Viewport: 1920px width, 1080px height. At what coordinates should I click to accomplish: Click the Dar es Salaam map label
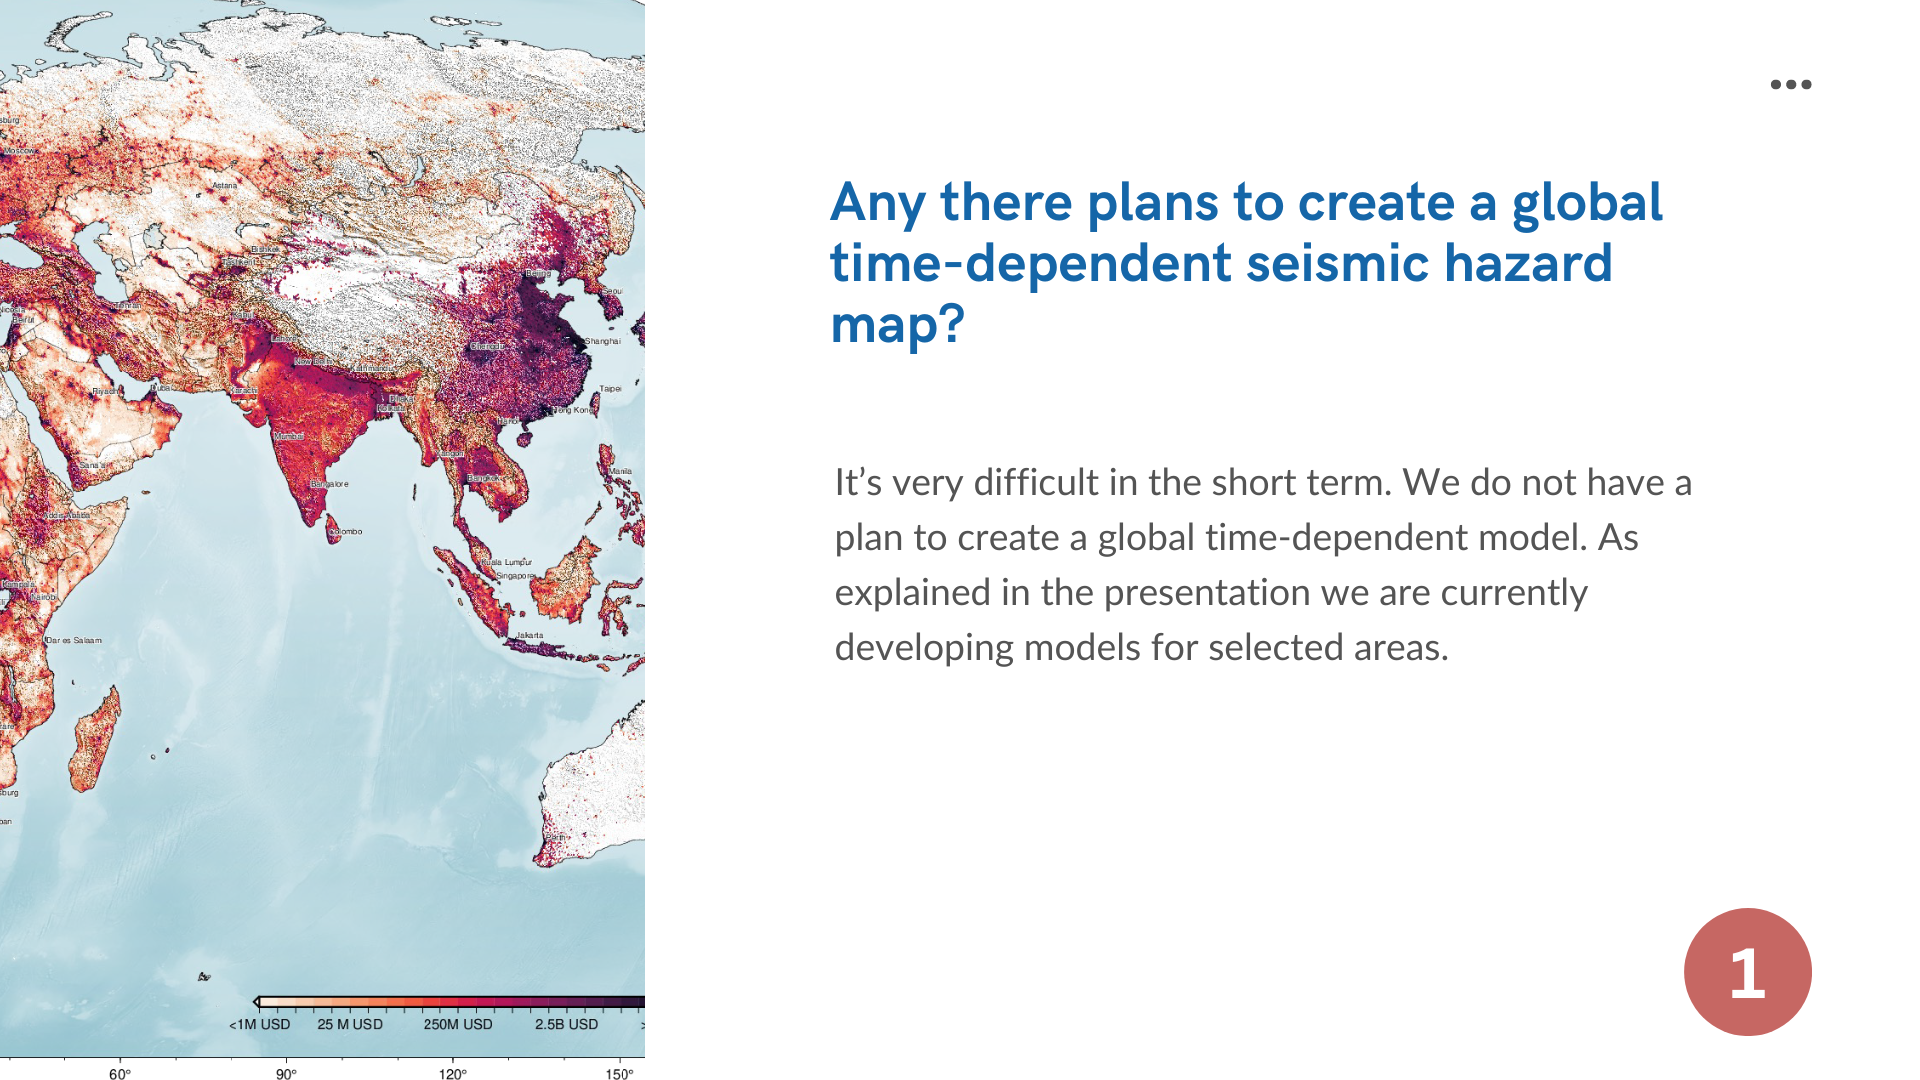(74, 640)
